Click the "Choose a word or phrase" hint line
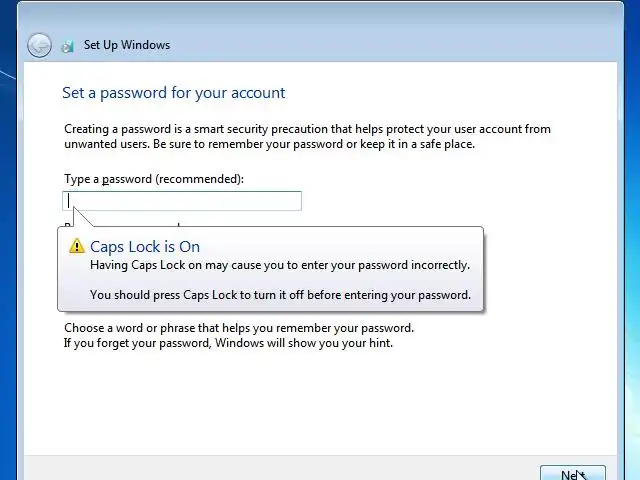 238,328
